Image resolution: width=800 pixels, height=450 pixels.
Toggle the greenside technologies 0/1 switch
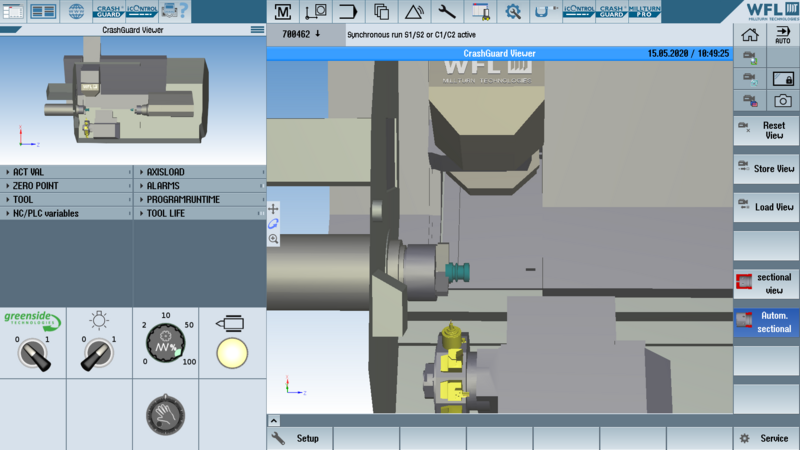click(x=33, y=352)
